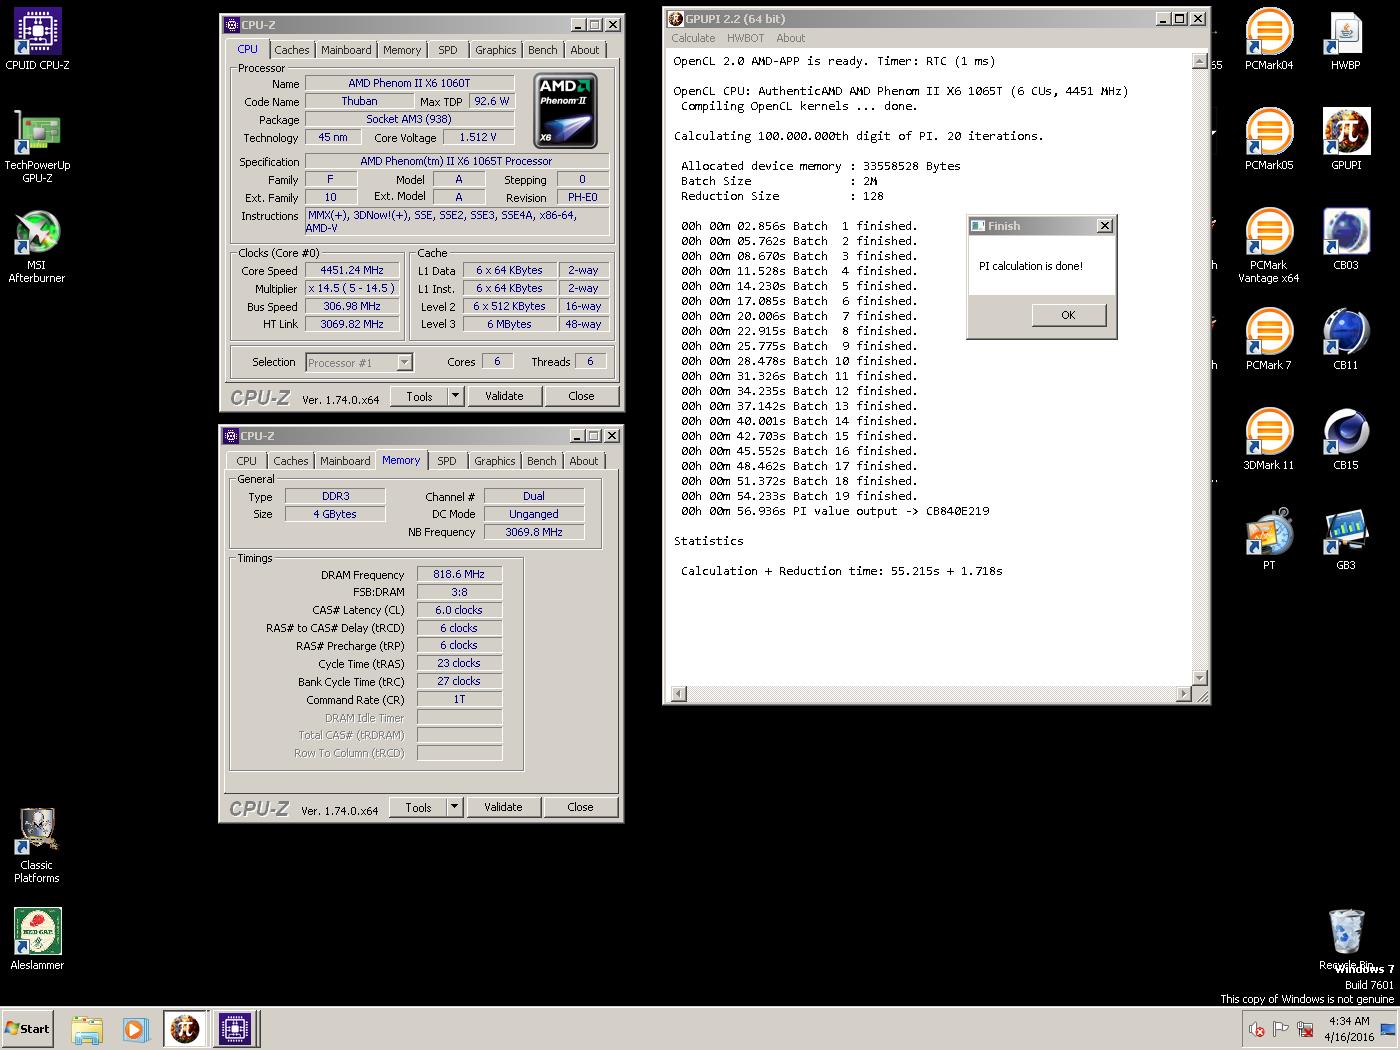Close the Finish dialog with its X button
The height and width of the screenshot is (1050, 1400).
point(1105,226)
